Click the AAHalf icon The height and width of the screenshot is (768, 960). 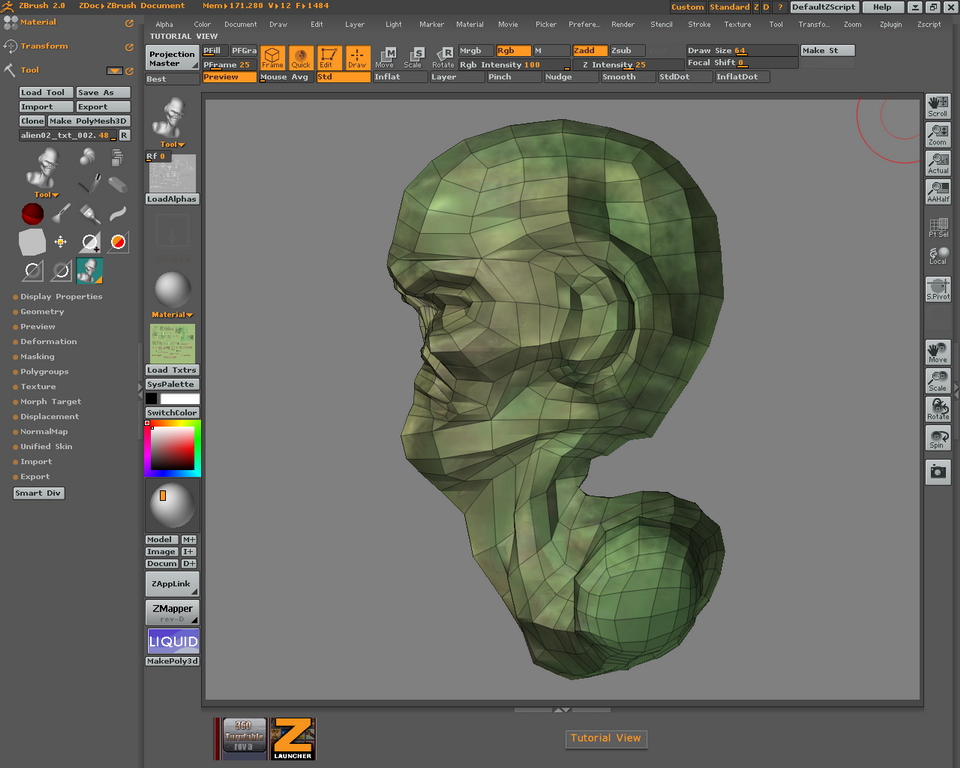pos(938,192)
